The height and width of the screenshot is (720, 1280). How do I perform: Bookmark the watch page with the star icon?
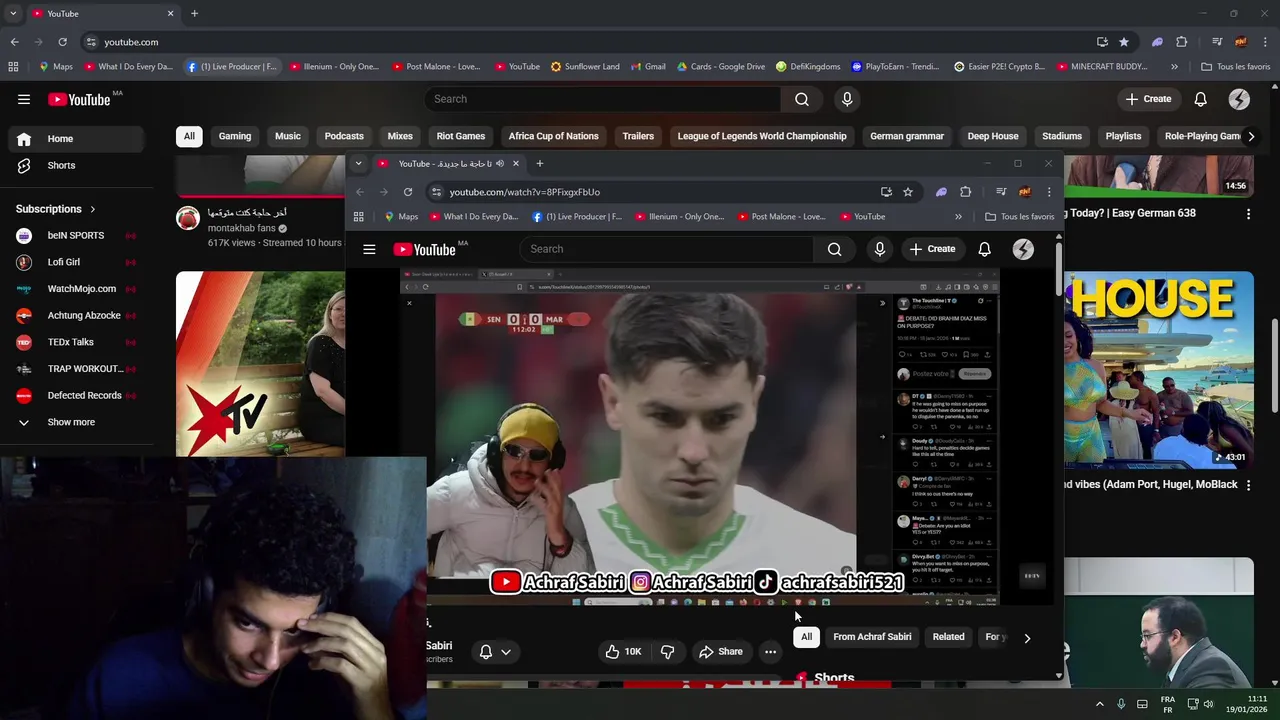pyautogui.click(x=908, y=192)
